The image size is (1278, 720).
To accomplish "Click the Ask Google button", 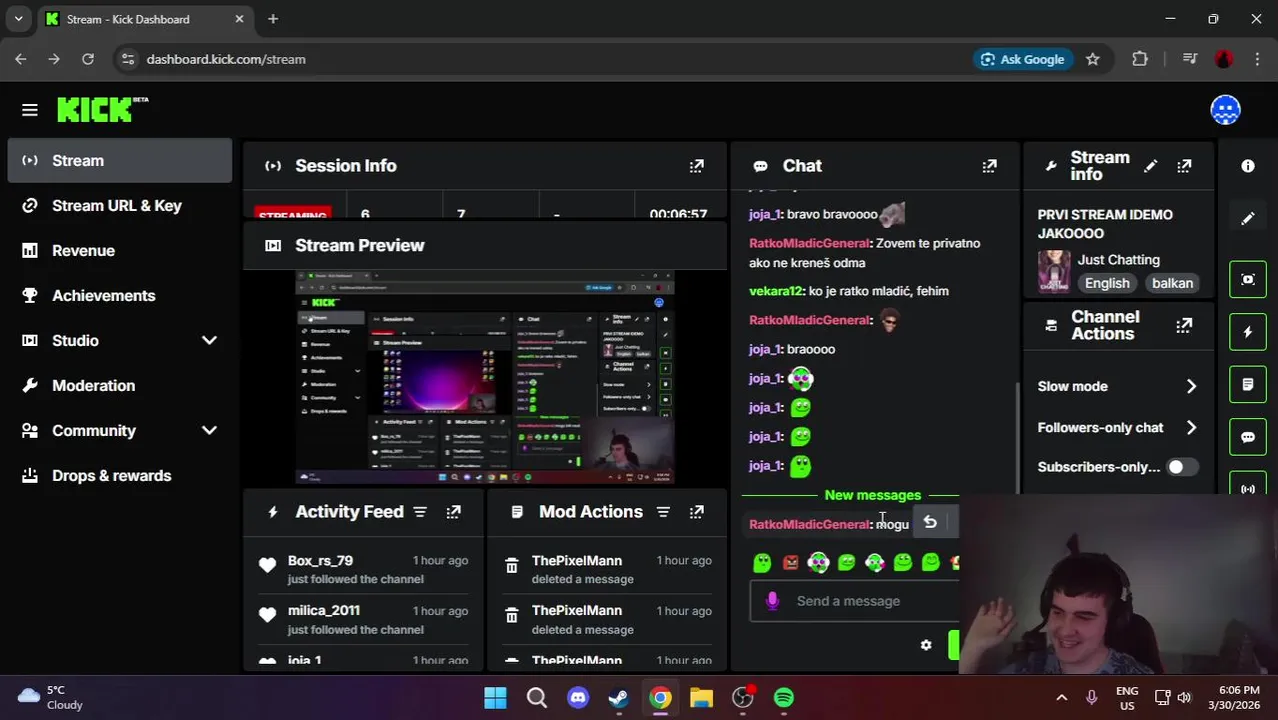I will click(x=1022, y=59).
